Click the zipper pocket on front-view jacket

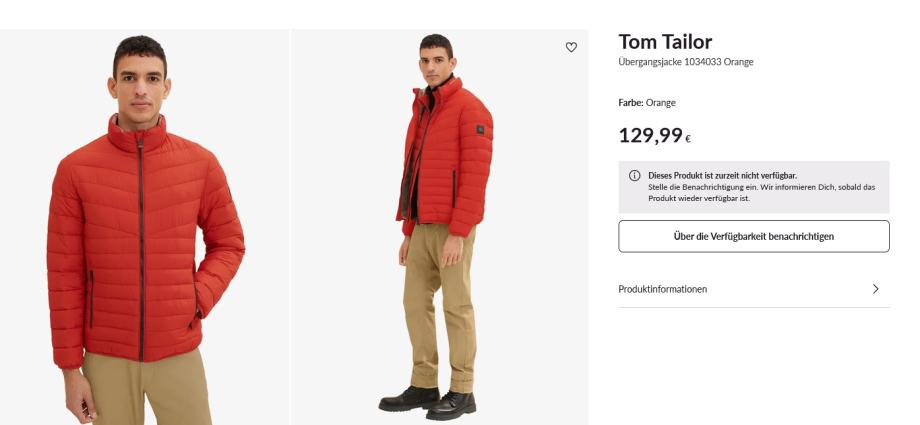click(91, 297)
